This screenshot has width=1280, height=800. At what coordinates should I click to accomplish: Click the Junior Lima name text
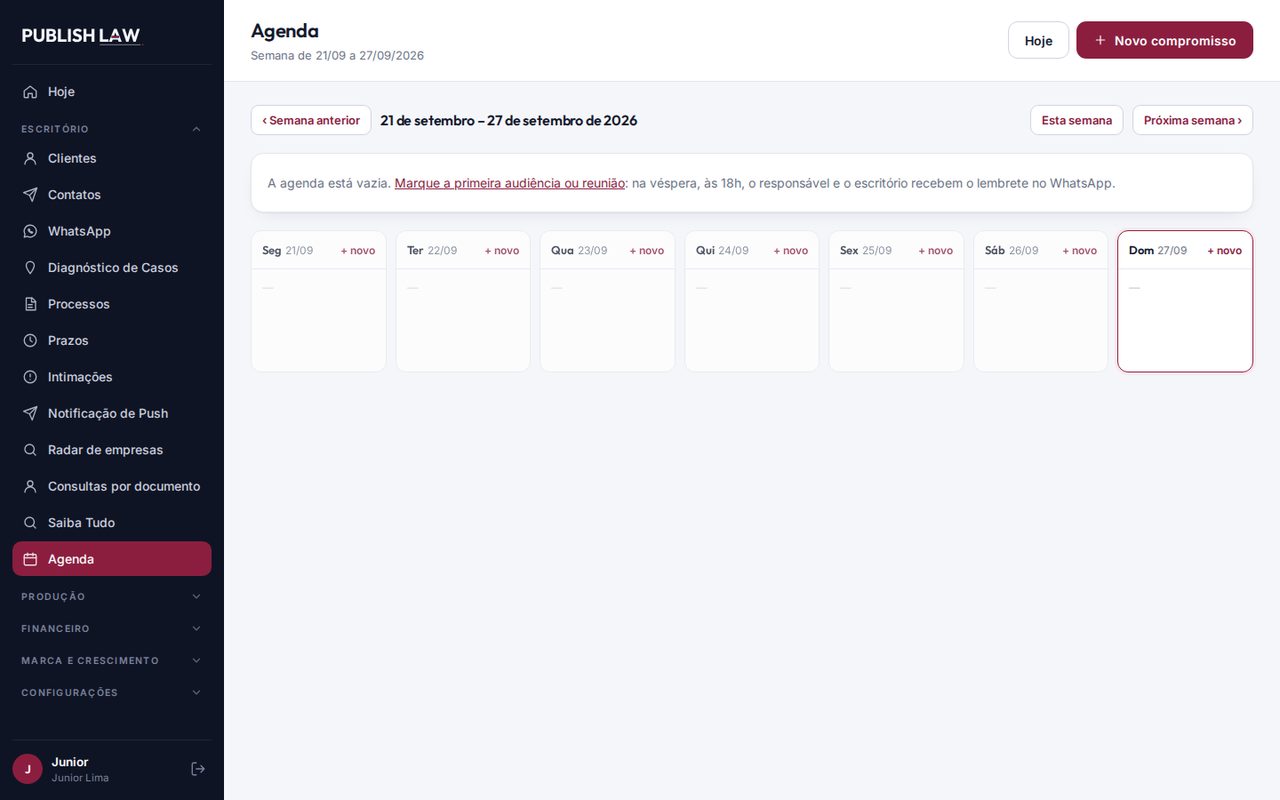[x=80, y=778]
